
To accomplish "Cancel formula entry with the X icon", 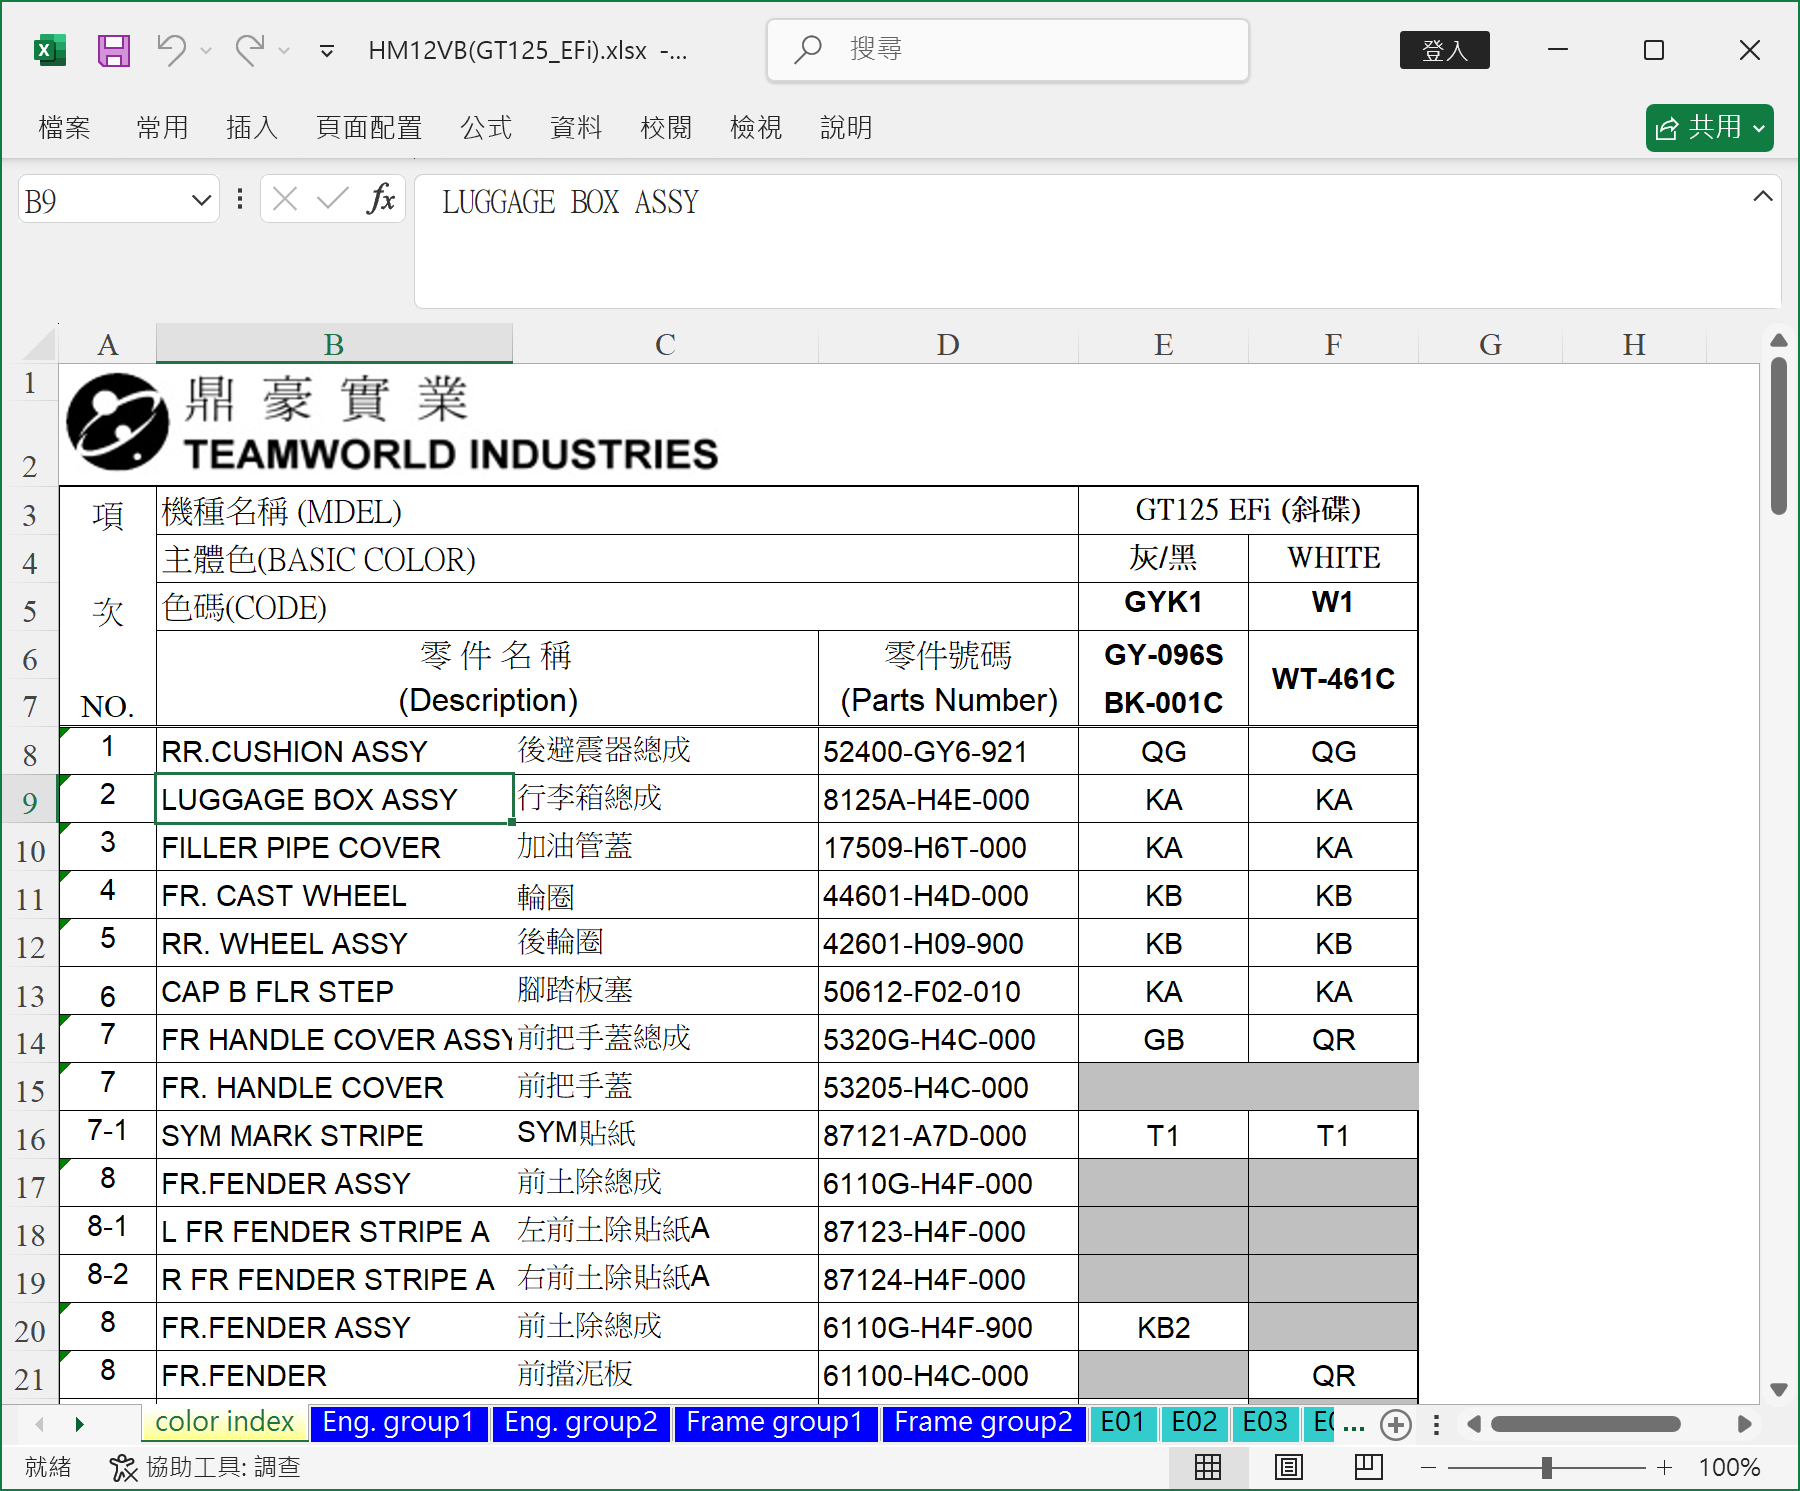I will tap(285, 200).
